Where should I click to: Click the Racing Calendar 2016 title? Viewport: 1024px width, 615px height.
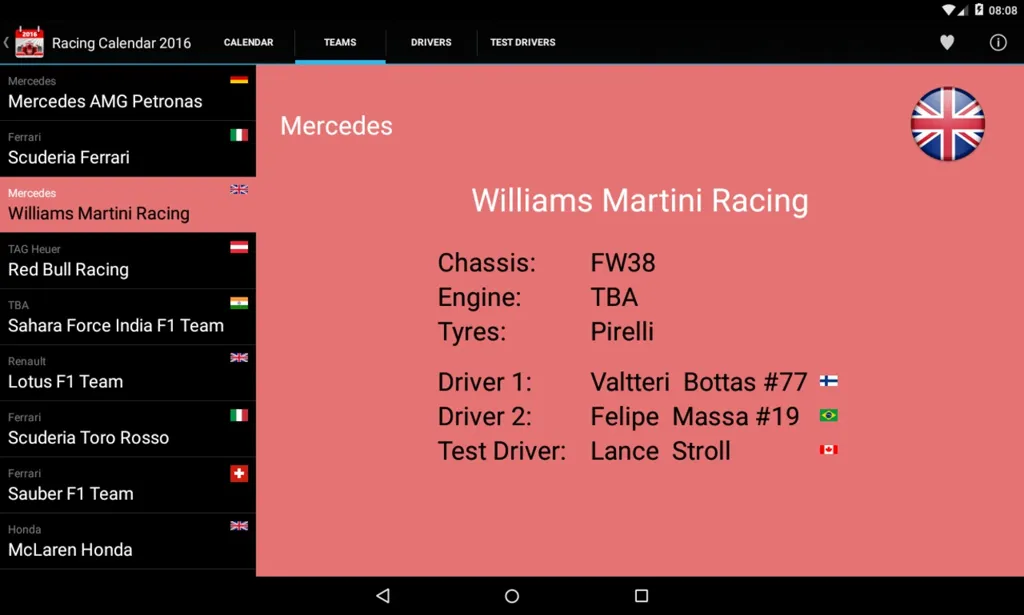pyautogui.click(x=121, y=43)
